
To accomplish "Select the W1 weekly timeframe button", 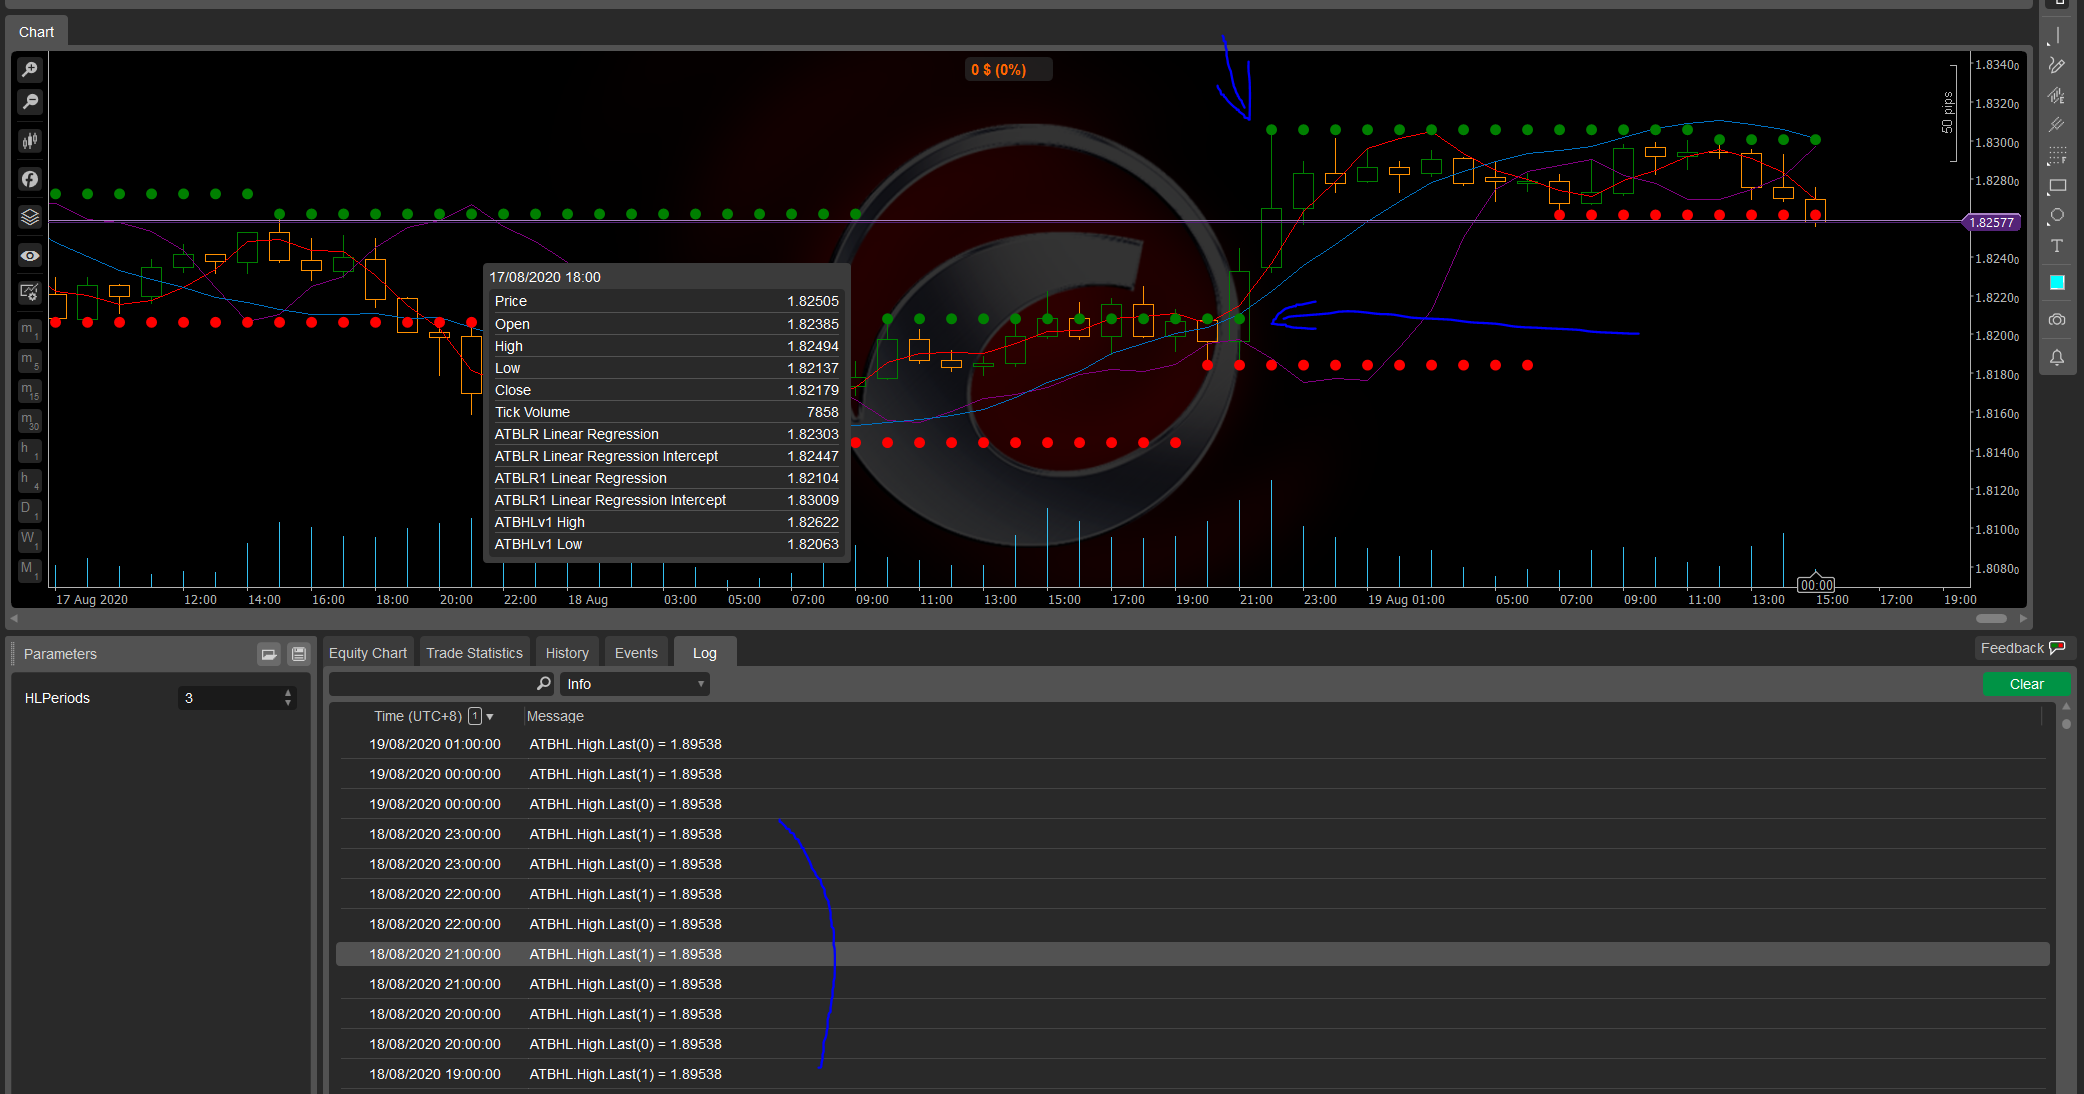I will pyautogui.click(x=30, y=540).
